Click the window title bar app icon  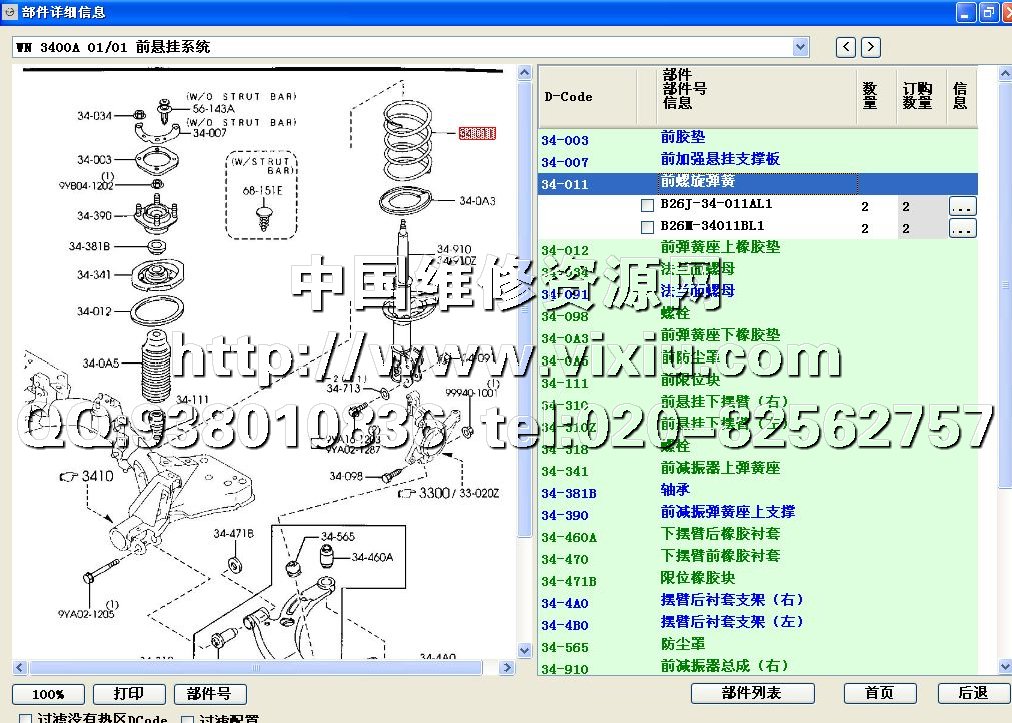(x=10, y=12)
